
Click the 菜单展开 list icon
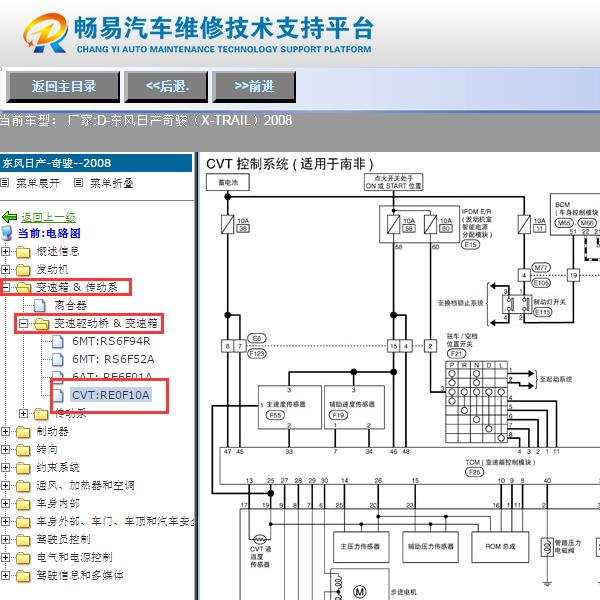[5, 183]
